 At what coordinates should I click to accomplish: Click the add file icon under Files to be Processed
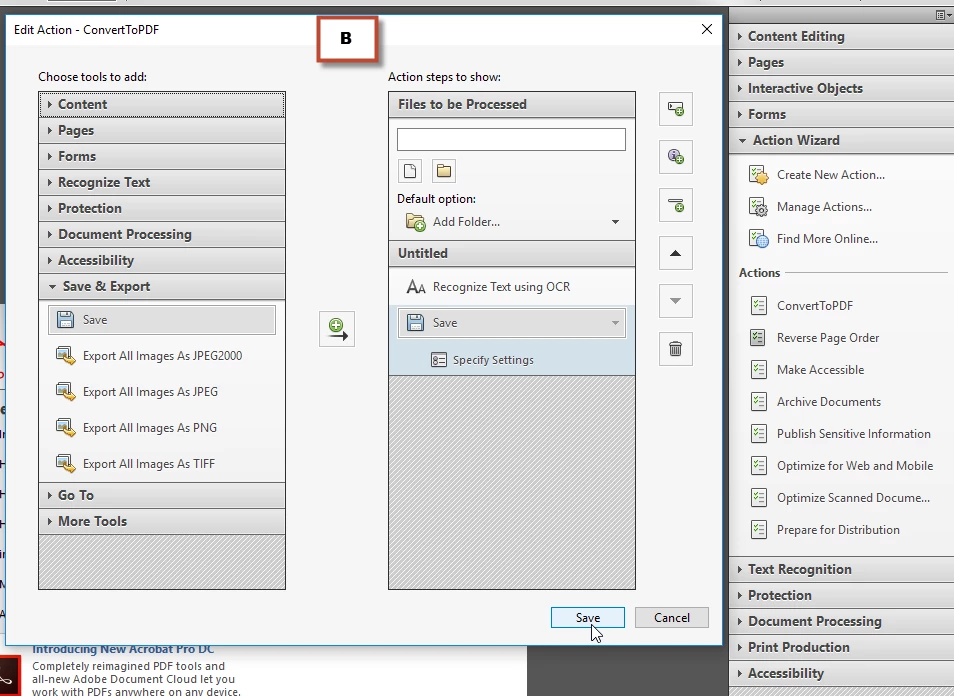pos(410,171)
